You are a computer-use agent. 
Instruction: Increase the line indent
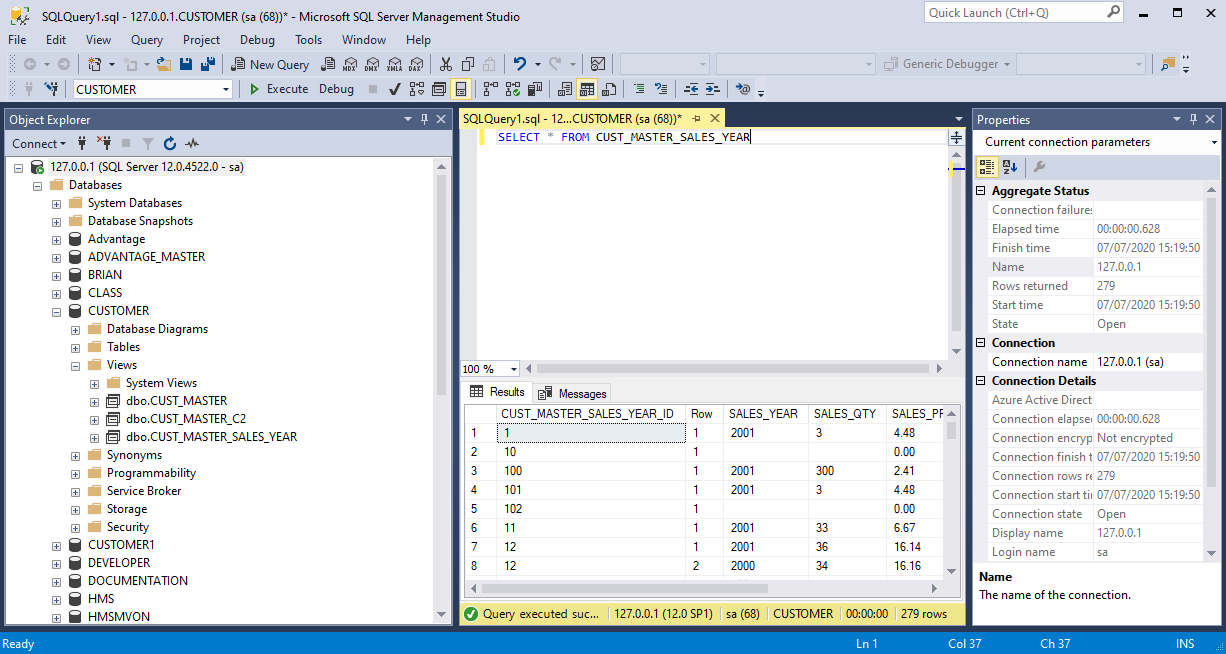(712, 89)
